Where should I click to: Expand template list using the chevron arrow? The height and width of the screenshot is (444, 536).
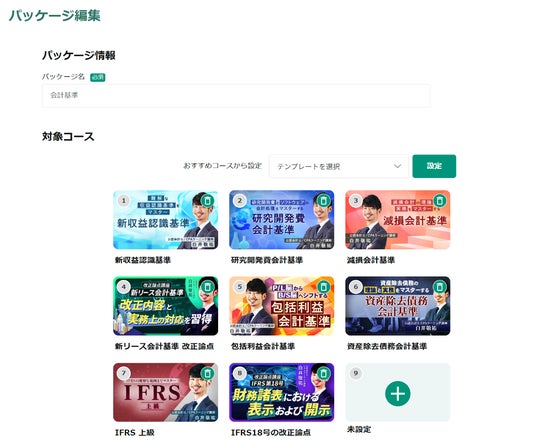pos(397,166)
